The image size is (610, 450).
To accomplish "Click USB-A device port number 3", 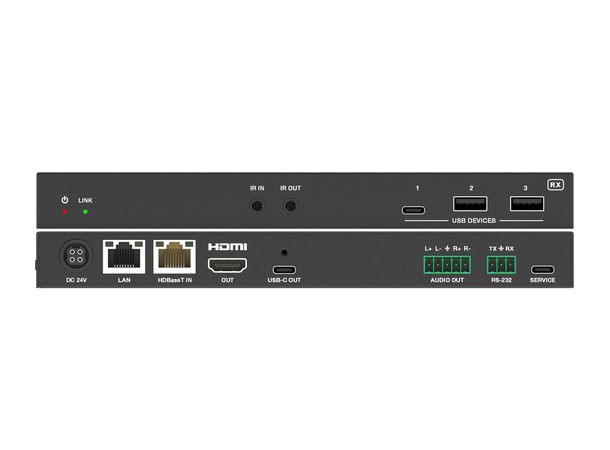I will [527, 204].
